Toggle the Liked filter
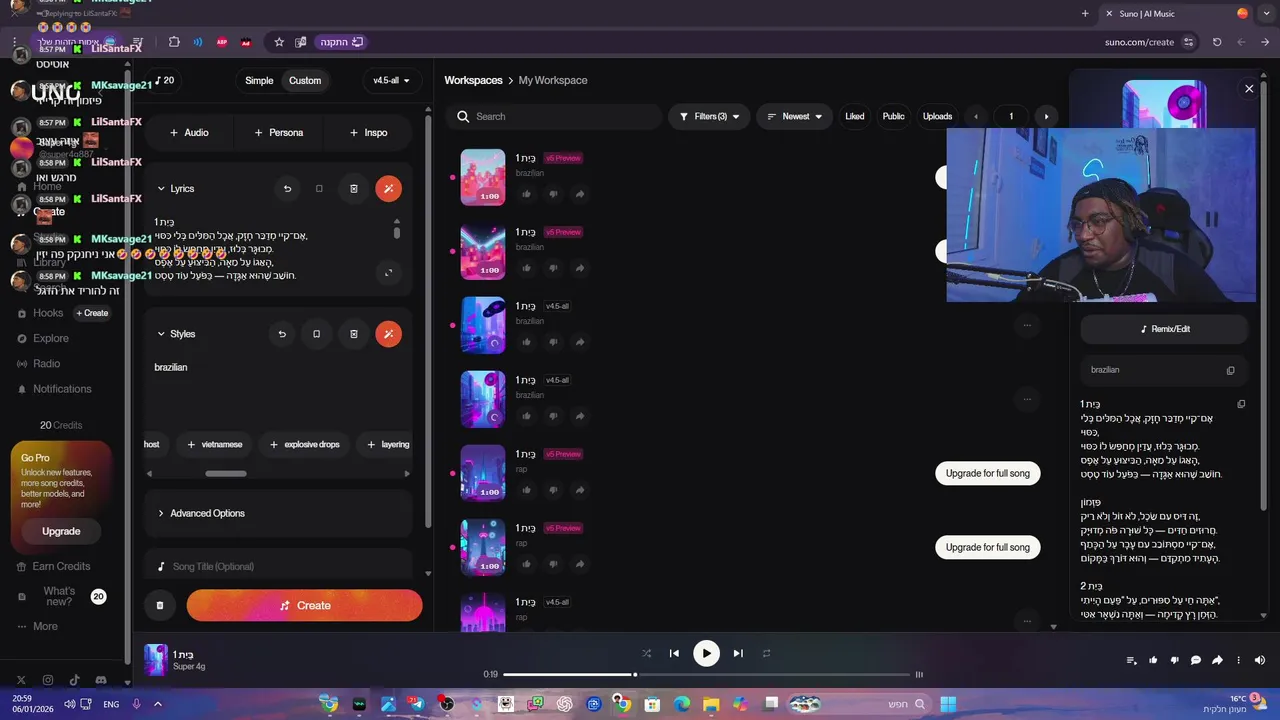The height and width of the screenshot is (720, 1280). pos(855,116)
